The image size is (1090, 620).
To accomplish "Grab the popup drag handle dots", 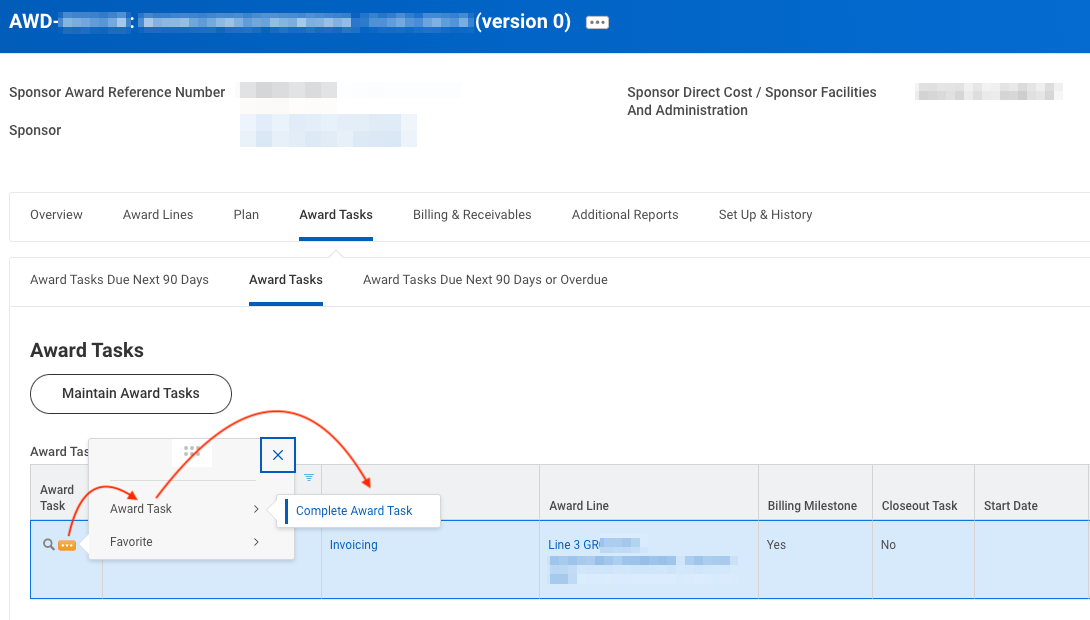I will 192,451.
